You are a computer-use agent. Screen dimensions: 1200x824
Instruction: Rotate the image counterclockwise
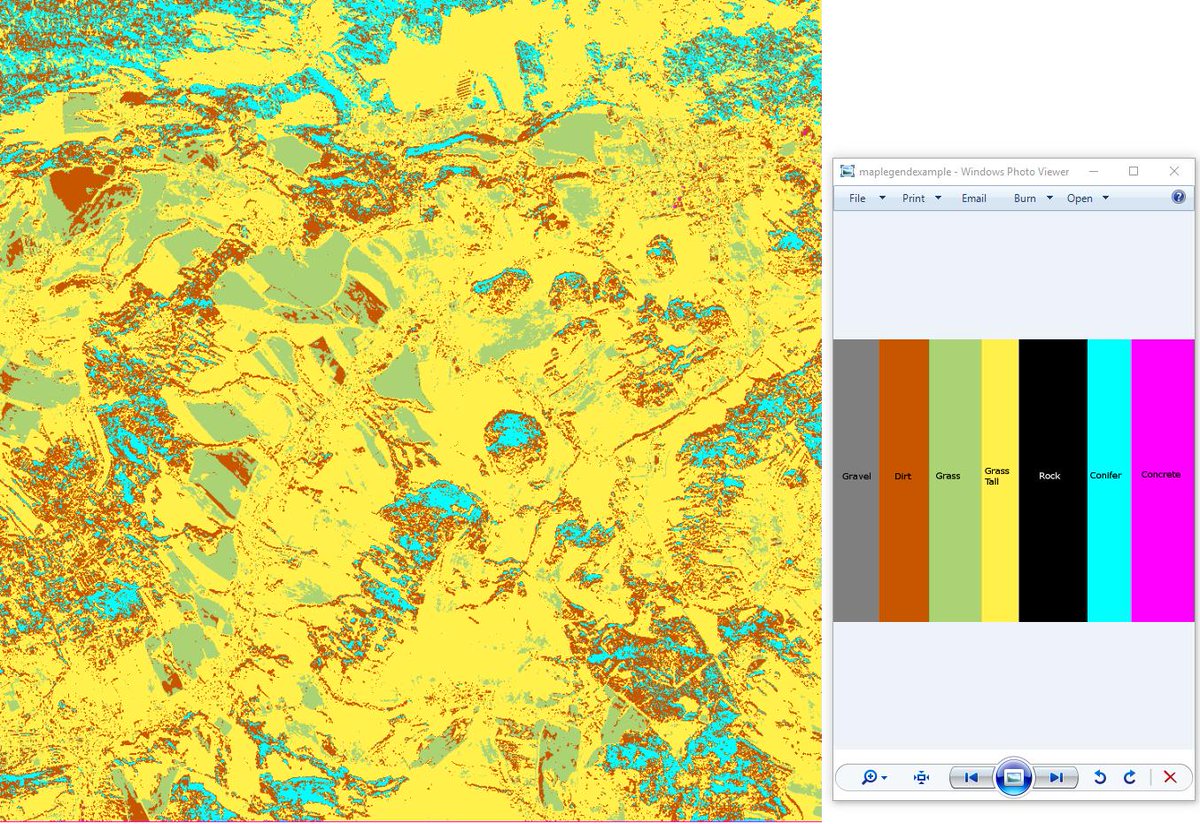1100,777
